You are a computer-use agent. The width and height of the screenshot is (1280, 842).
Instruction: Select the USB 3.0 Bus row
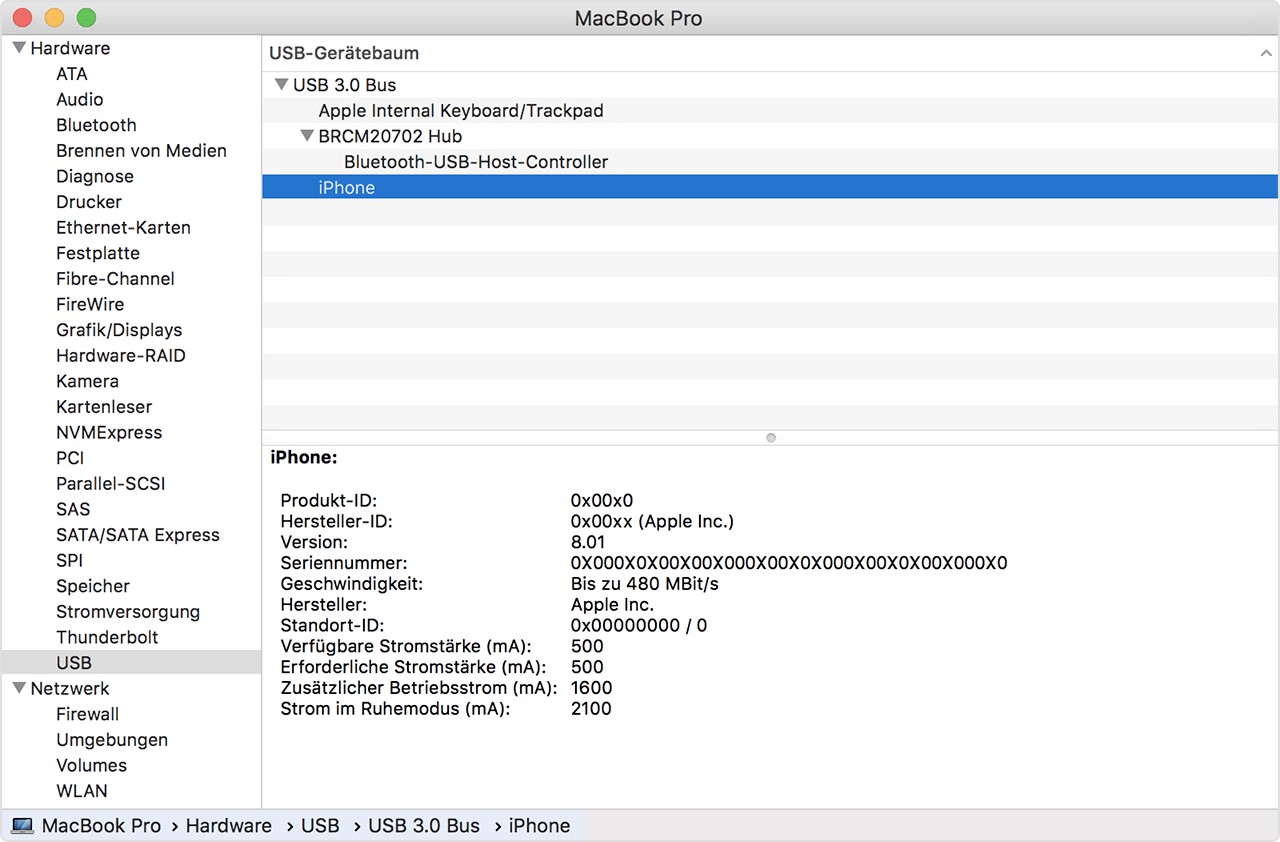click(770, 85)
